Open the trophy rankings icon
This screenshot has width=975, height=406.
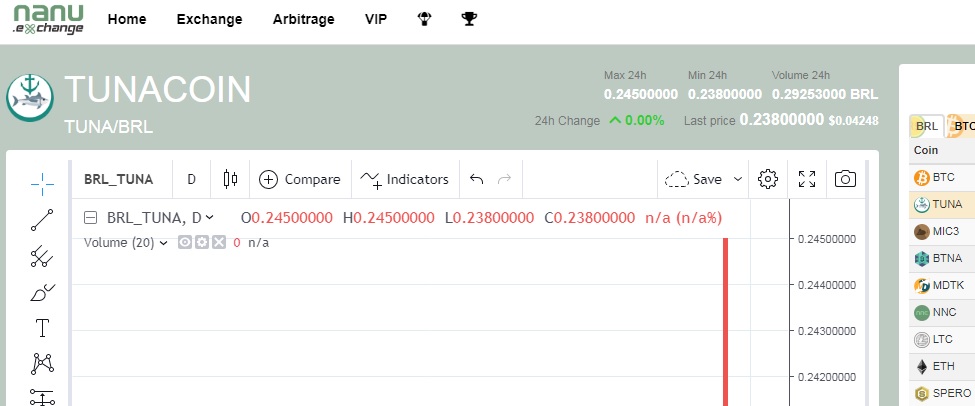coord(469,19)
